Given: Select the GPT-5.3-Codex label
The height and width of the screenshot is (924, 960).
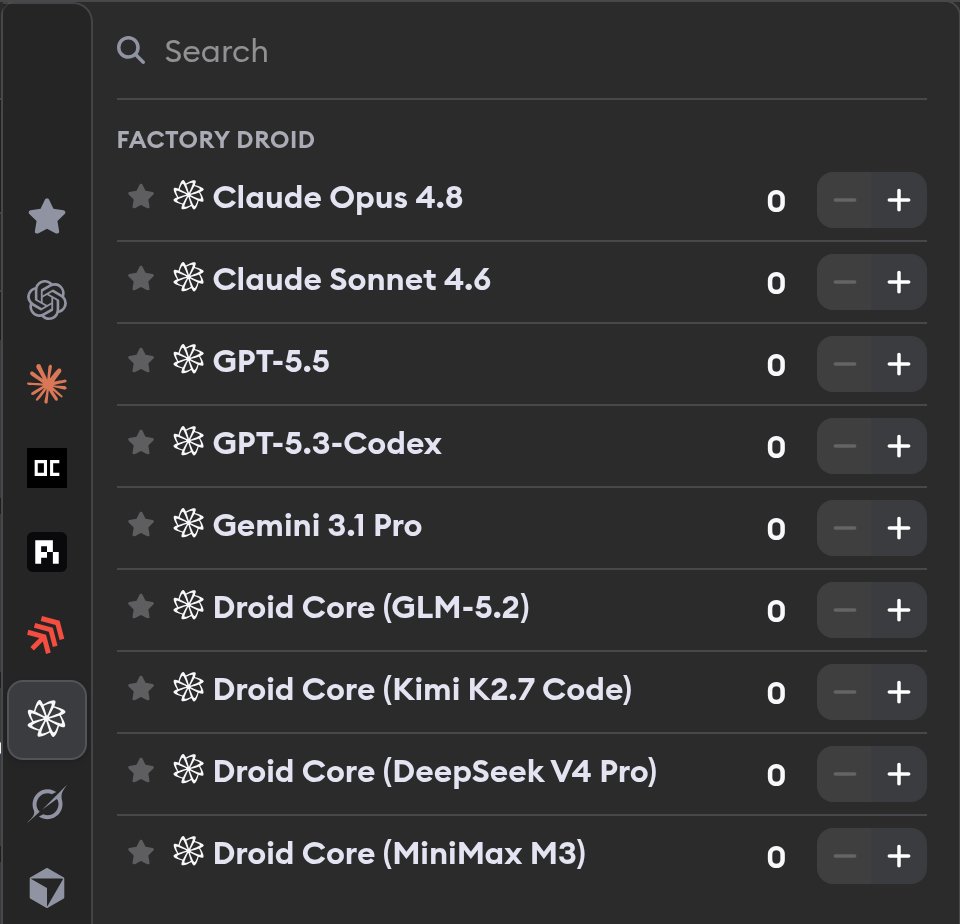Looking at the screenshot, I should pos(327,444).
